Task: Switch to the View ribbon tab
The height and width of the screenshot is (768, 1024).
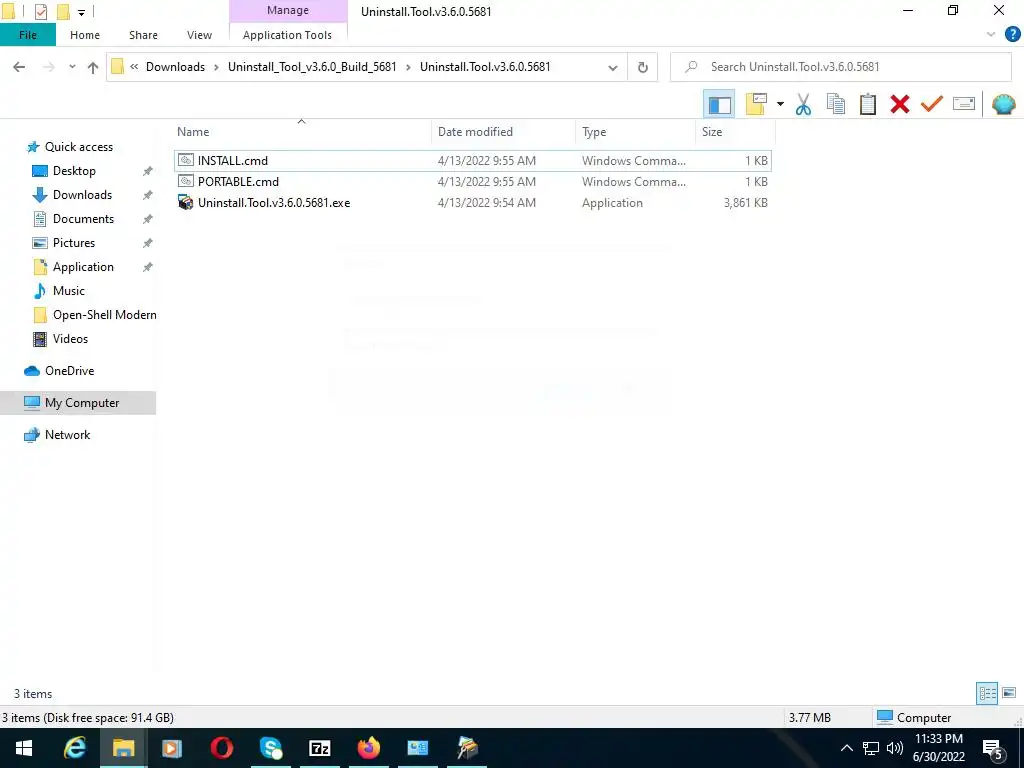Action: coord(199,35)
